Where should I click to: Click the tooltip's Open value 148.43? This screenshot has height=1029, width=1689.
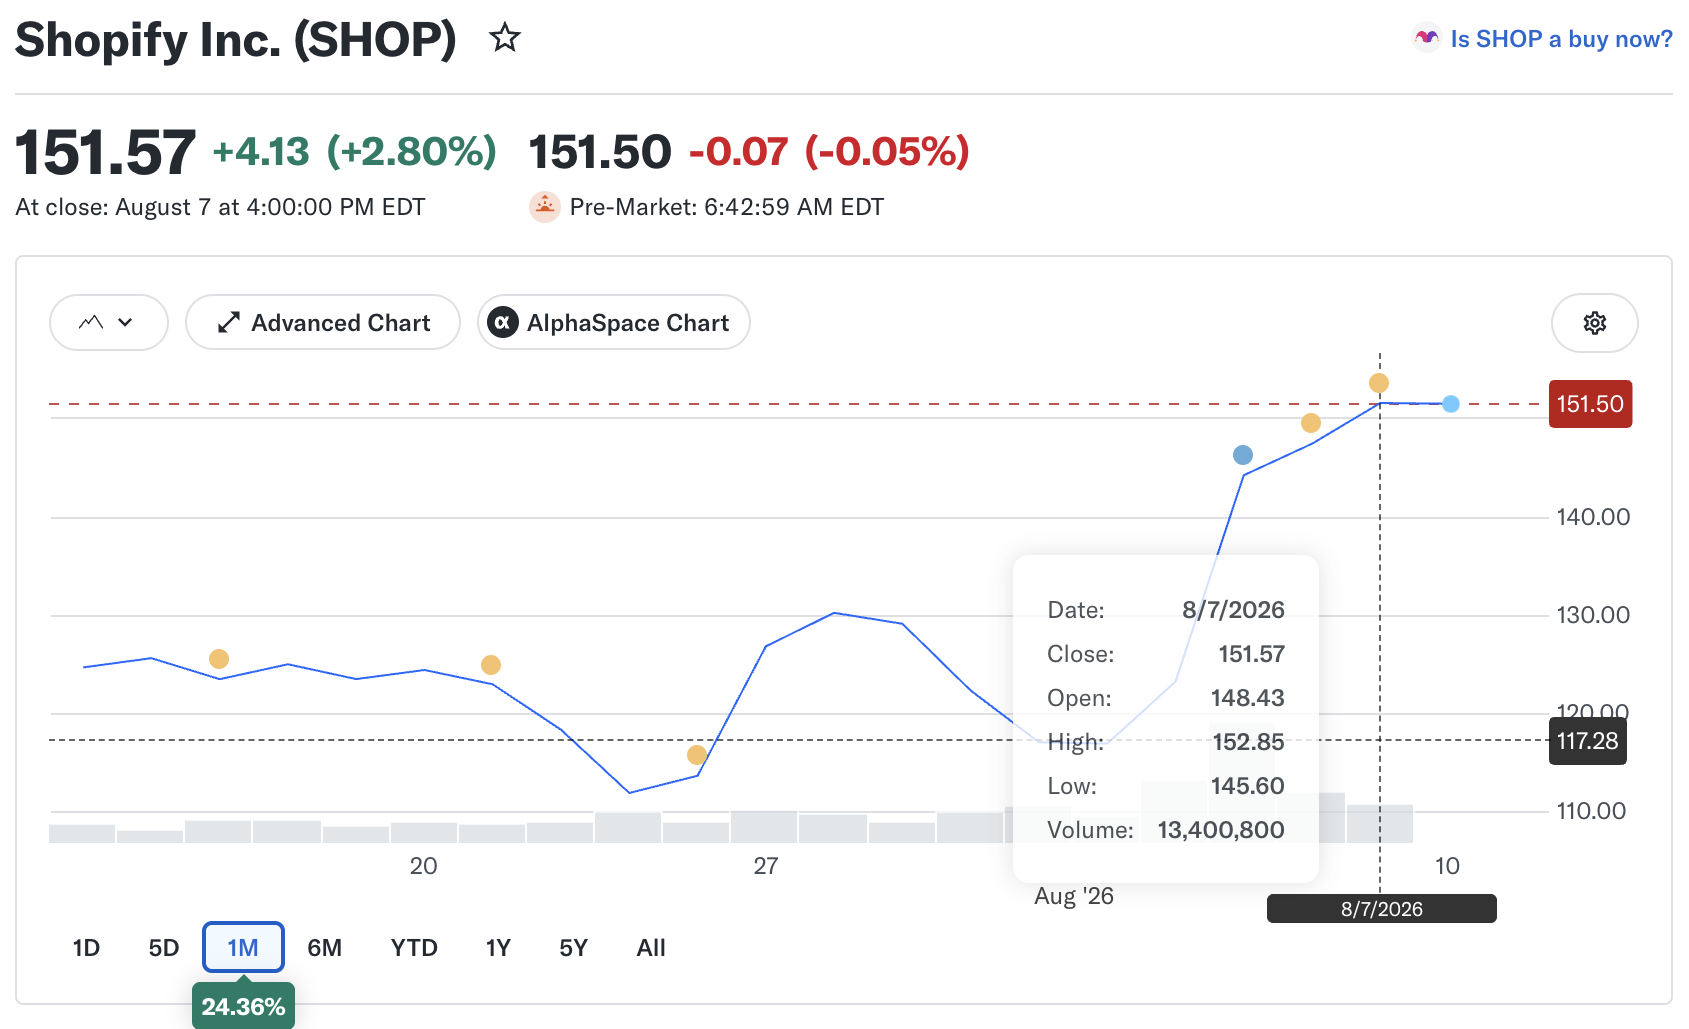coord(1247,698)
